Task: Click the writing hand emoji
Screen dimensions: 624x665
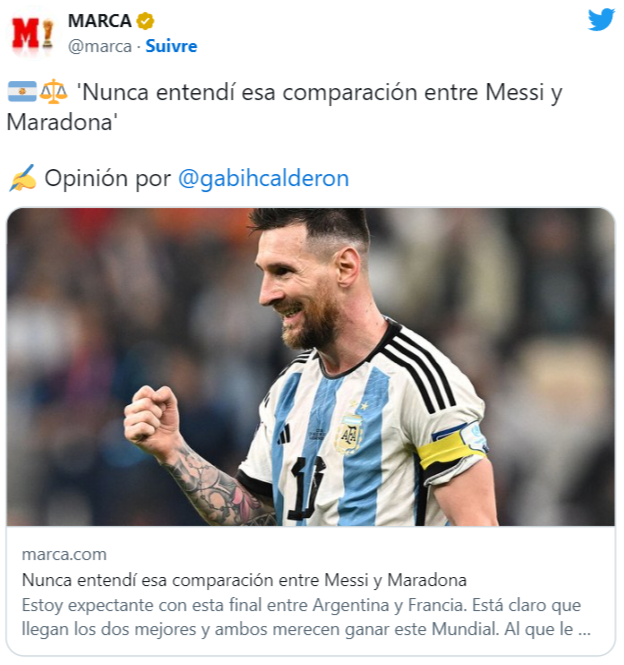Action: tap(23, 178)
